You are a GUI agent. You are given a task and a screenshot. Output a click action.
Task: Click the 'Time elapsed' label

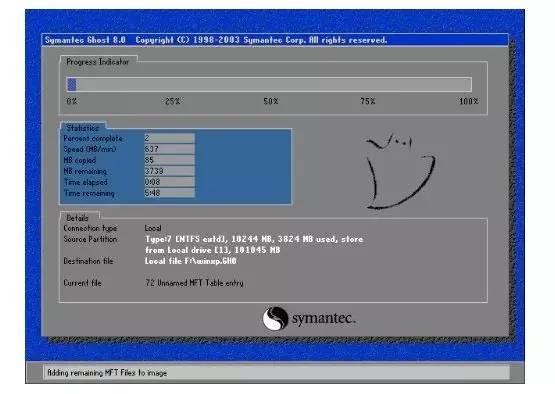point(86,182)
